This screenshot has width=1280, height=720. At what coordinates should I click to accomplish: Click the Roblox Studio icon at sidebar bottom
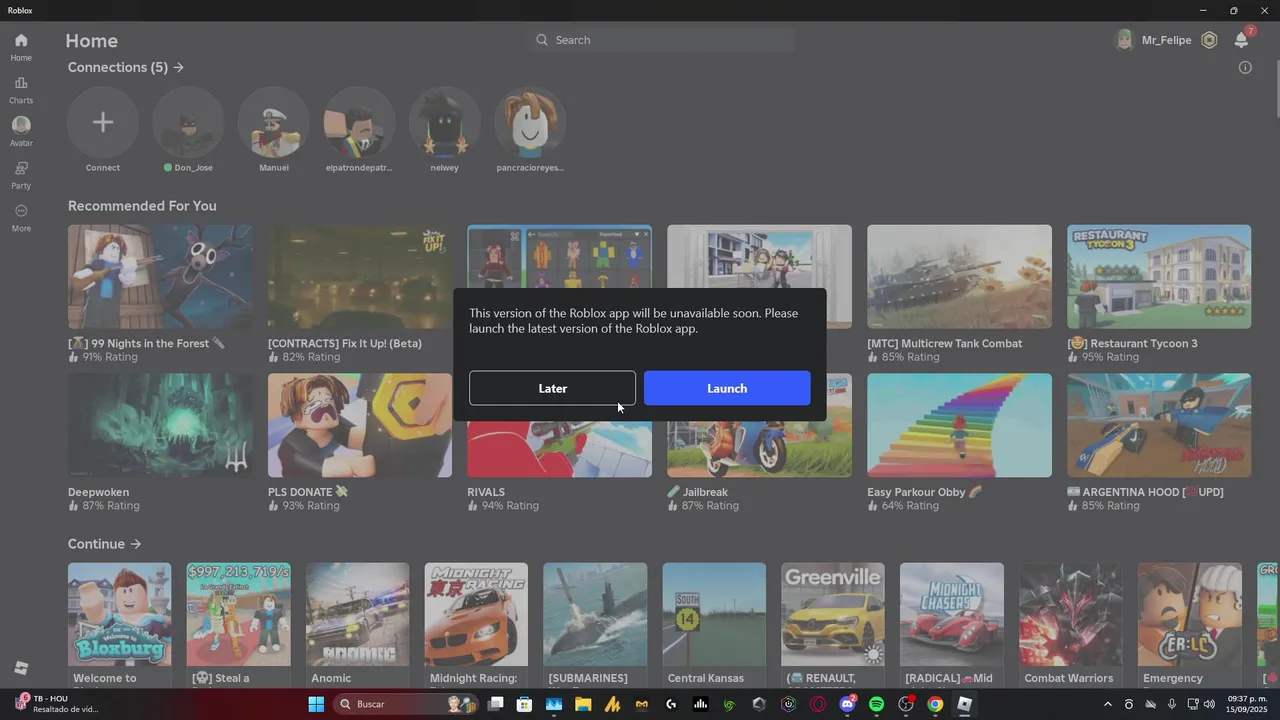pyautogui.click(x=21, y=668)
